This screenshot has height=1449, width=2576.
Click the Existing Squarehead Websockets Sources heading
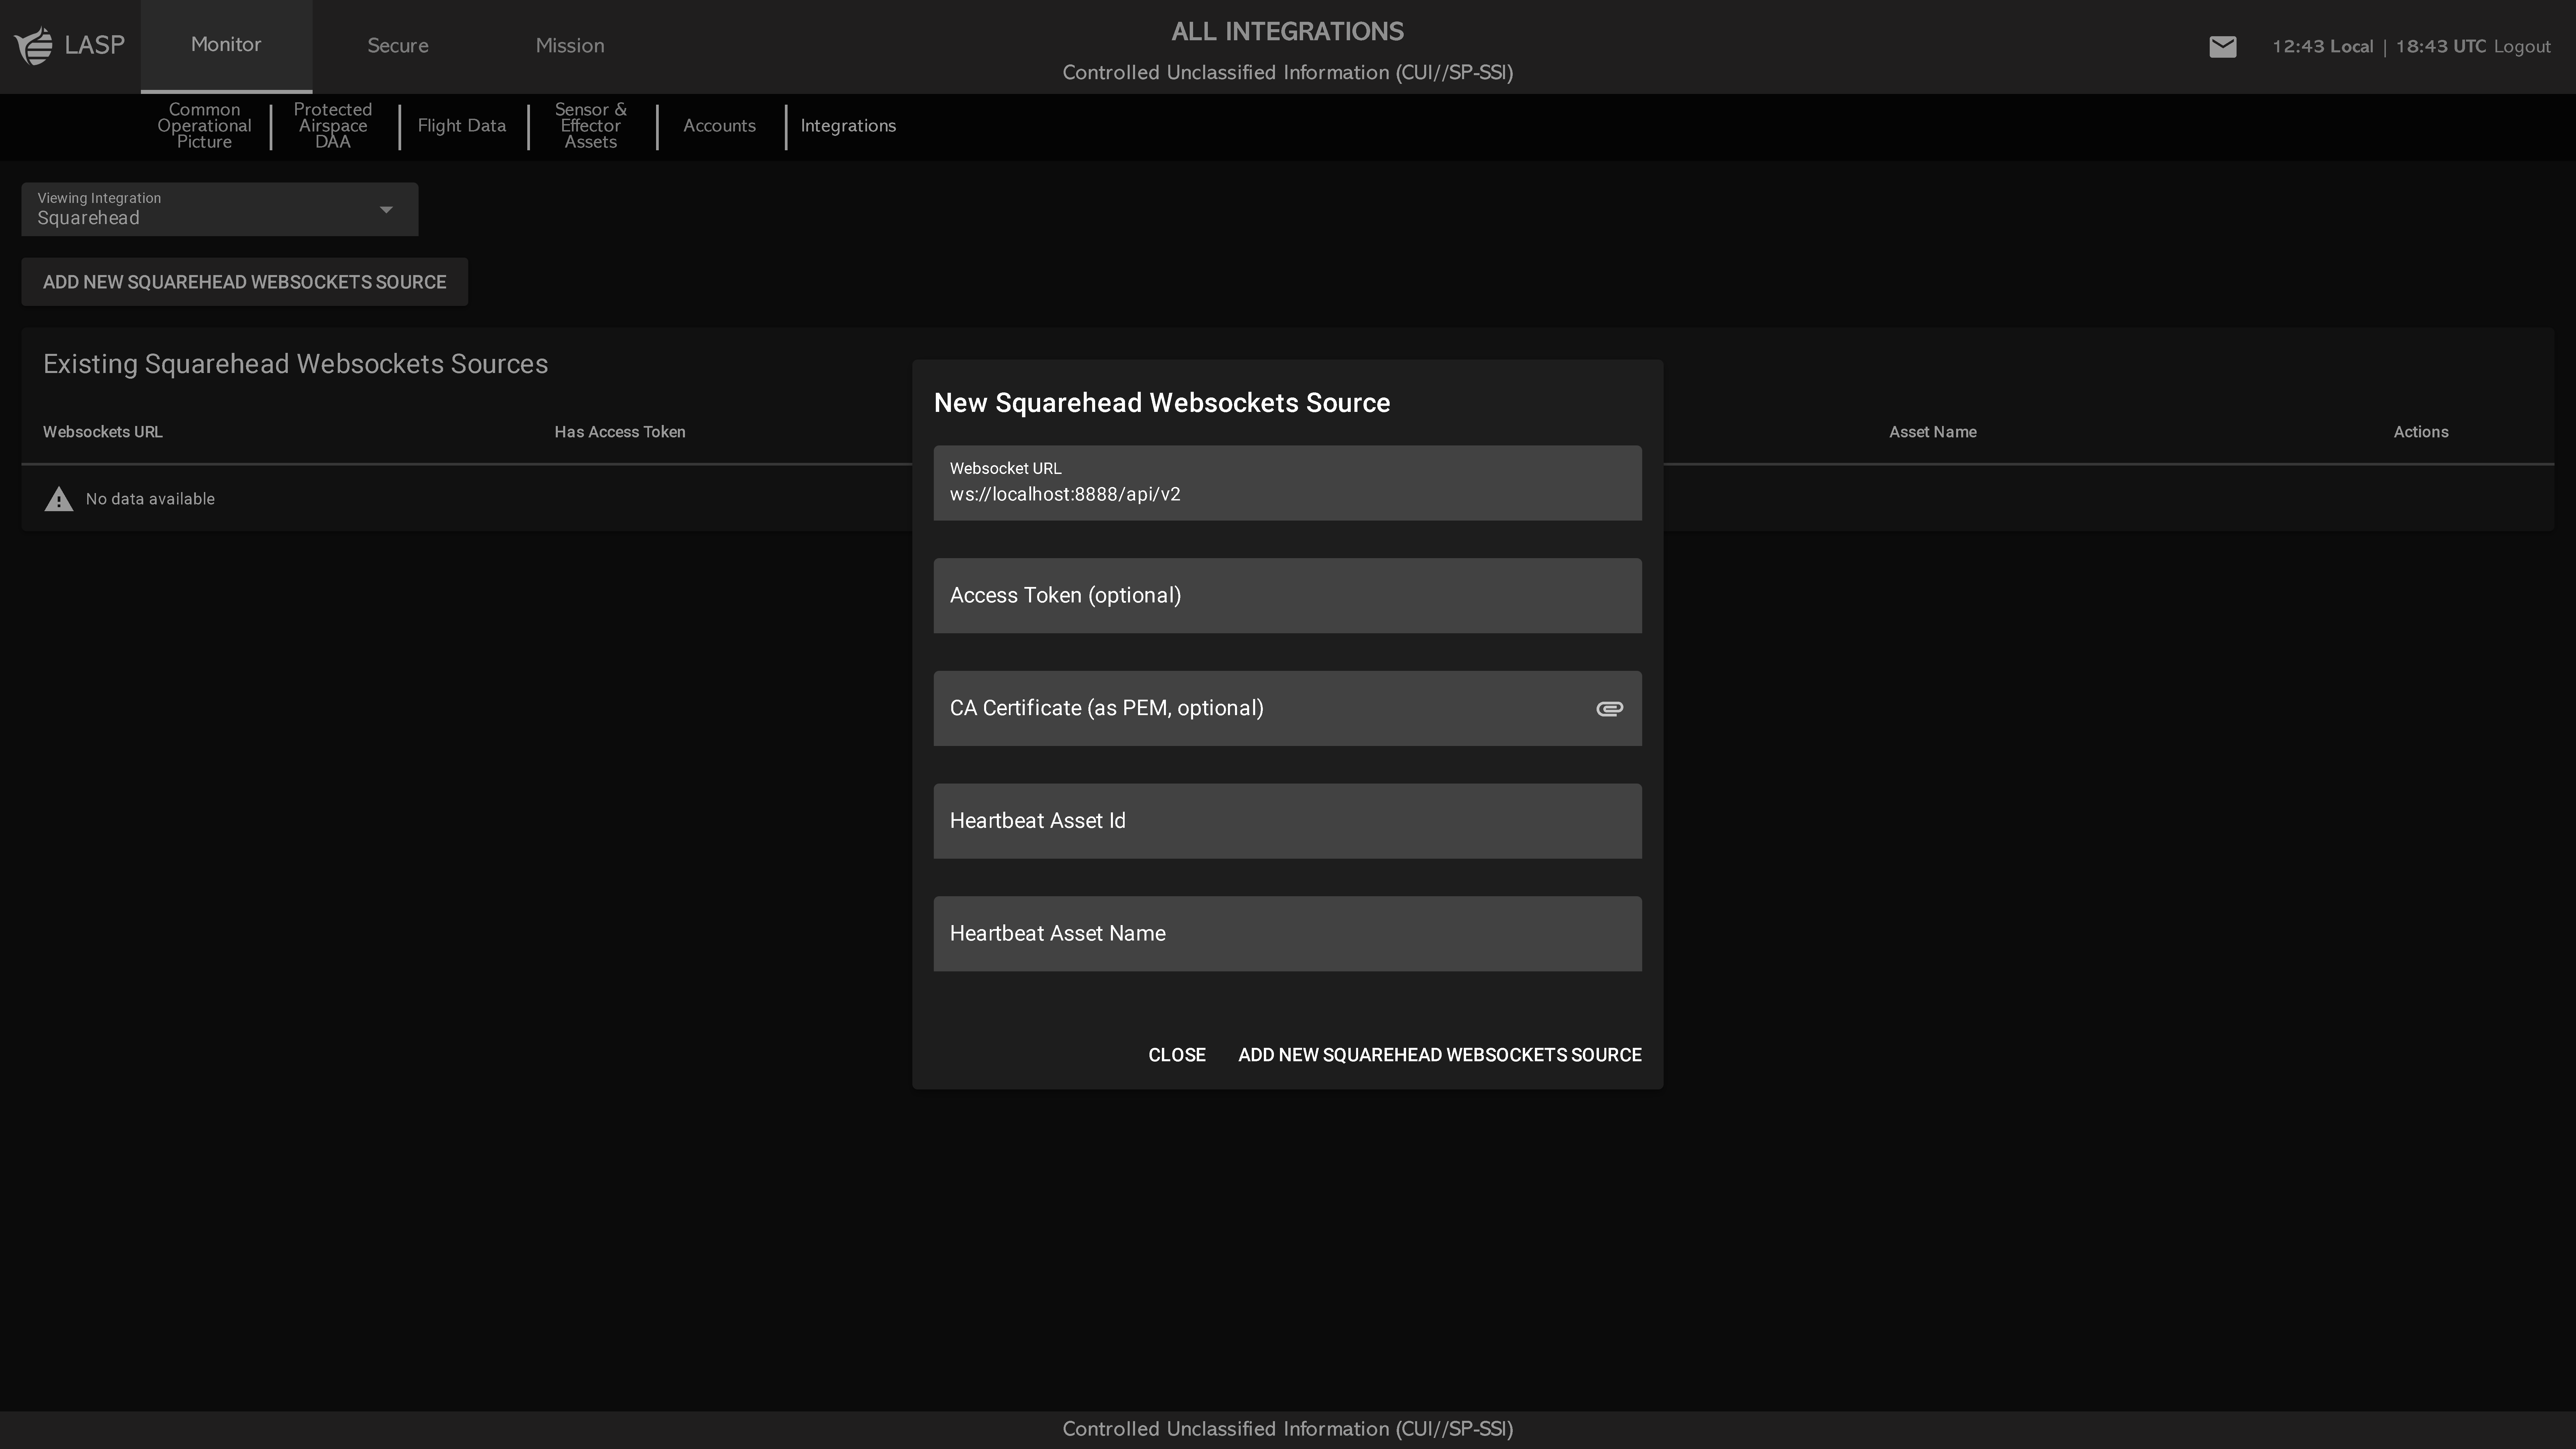coord(295,364)
